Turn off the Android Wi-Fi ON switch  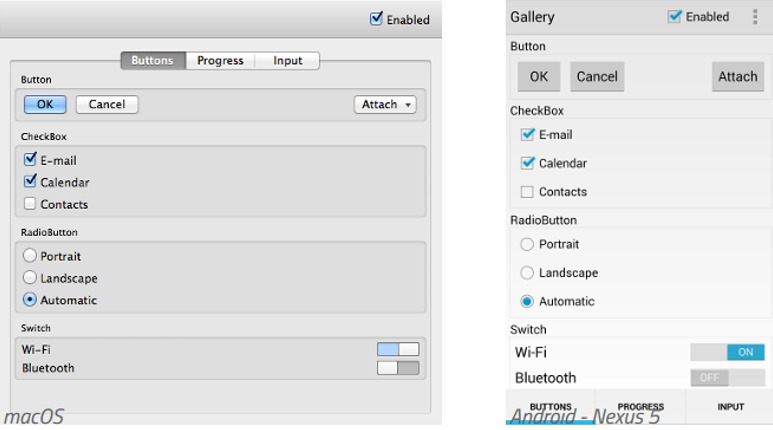point(727,352)
